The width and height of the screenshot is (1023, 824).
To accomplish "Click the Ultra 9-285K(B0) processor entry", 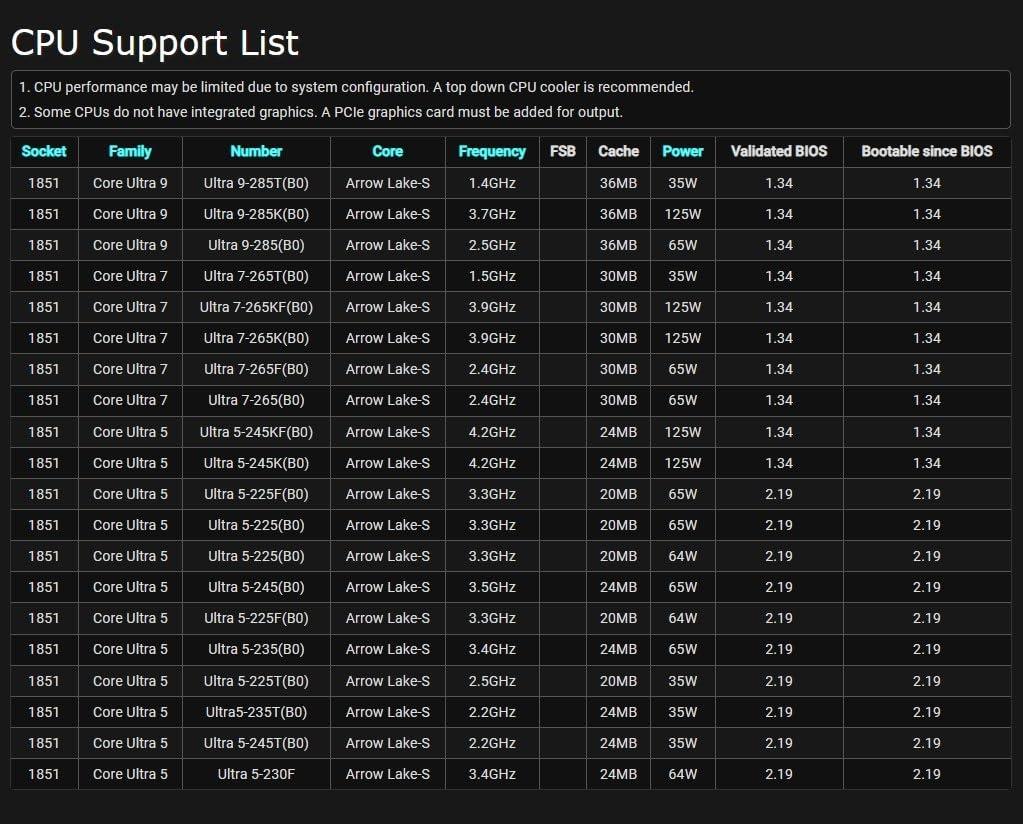I will point(256,214).
